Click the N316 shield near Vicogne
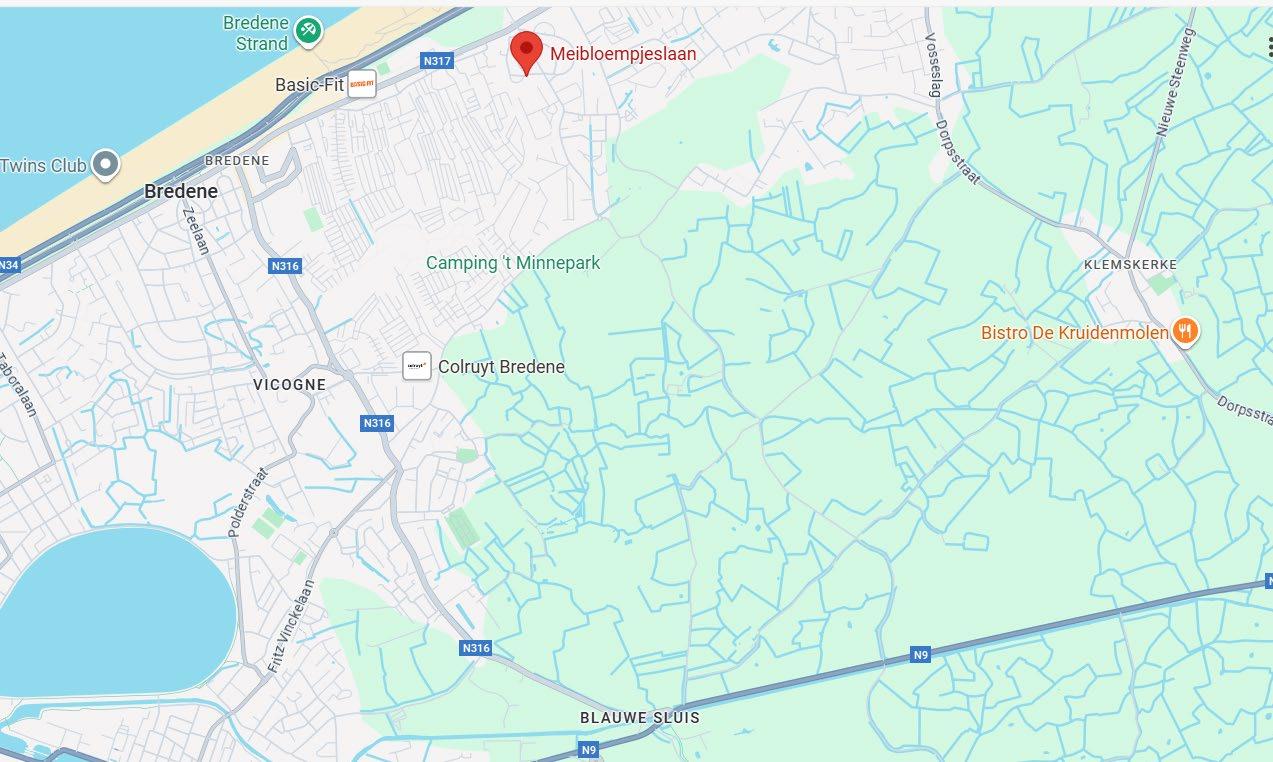 (377, 423)
